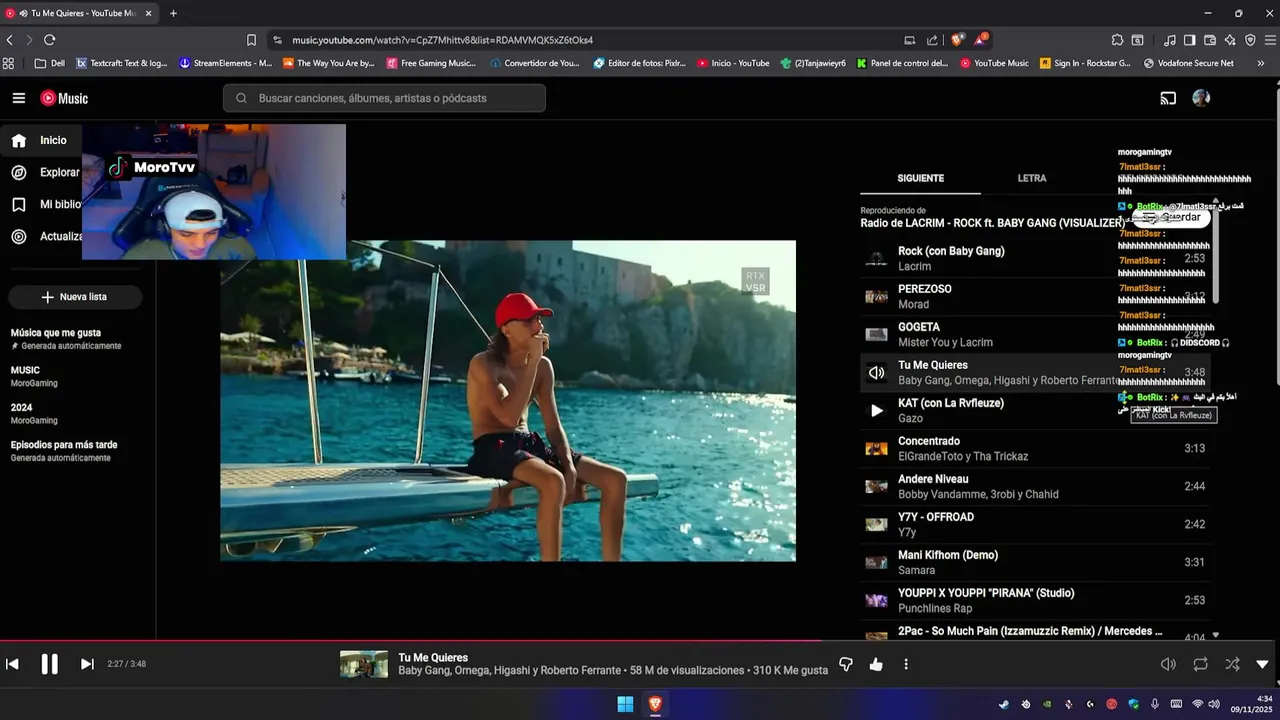The height and width of the screenshot is (720, 1280).
Task: Click the Brave Rewards triangle icon
Action: click(982, 40)
